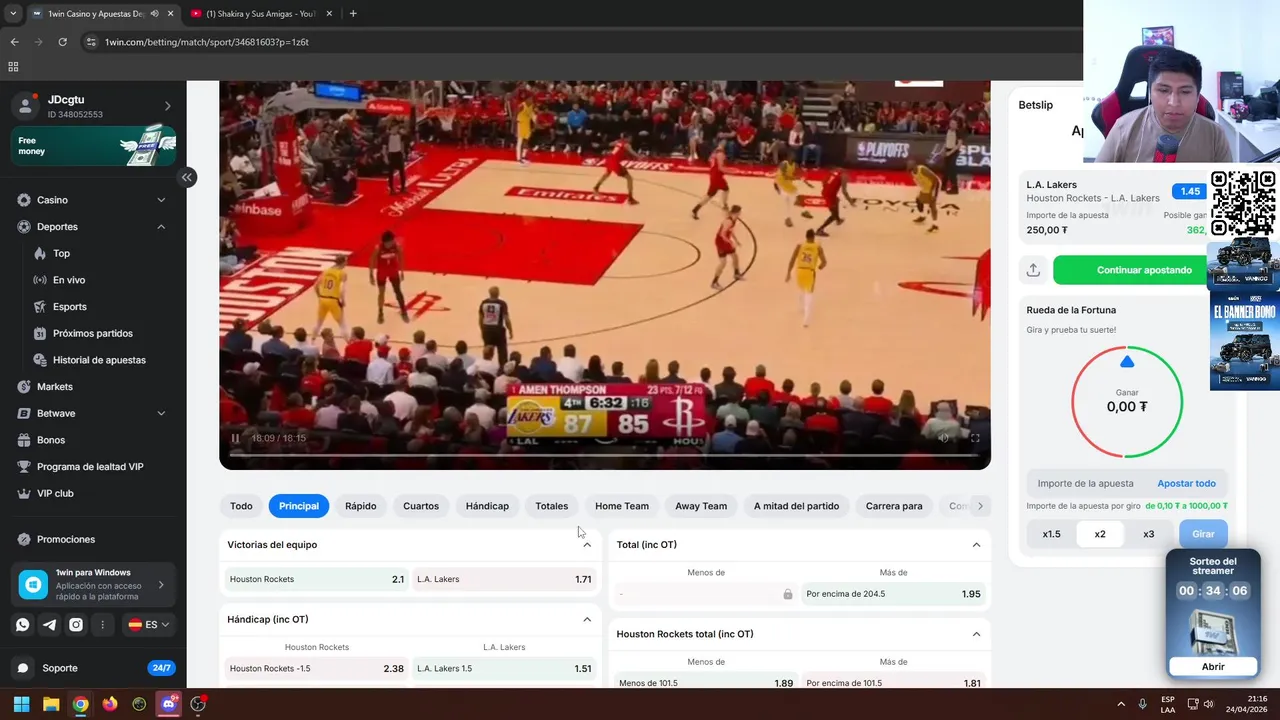Bet on Houston Rockets at 2.1
This screenshot has height=720, width=1280.
point(316,579)
